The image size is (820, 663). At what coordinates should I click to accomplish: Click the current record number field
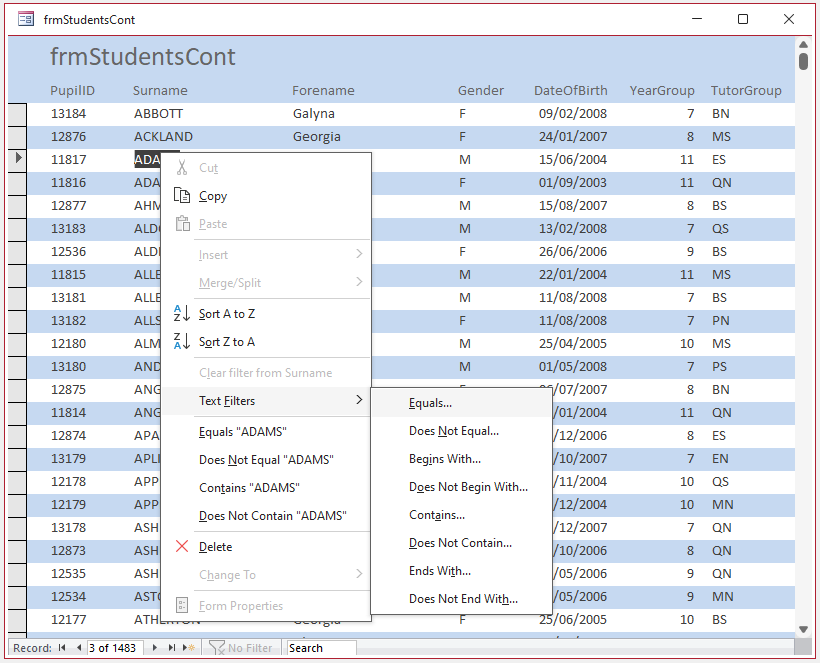(x=115, y=648)
